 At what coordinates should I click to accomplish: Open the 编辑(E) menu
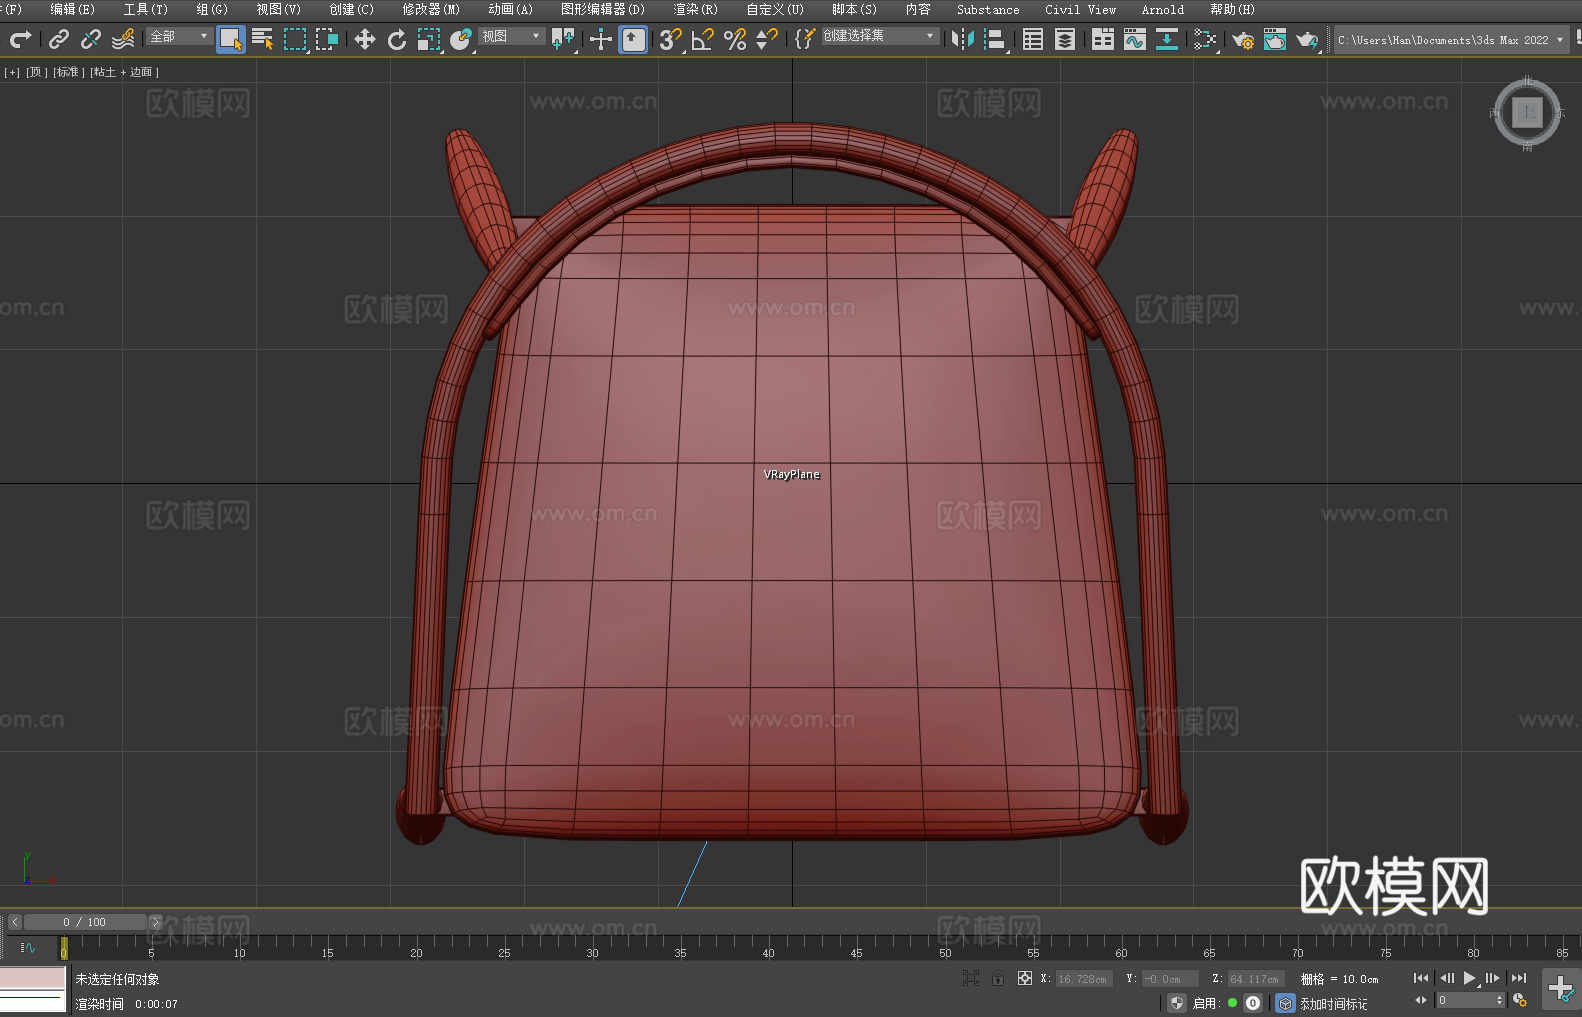pyautogui.click(x=72, y=9)
